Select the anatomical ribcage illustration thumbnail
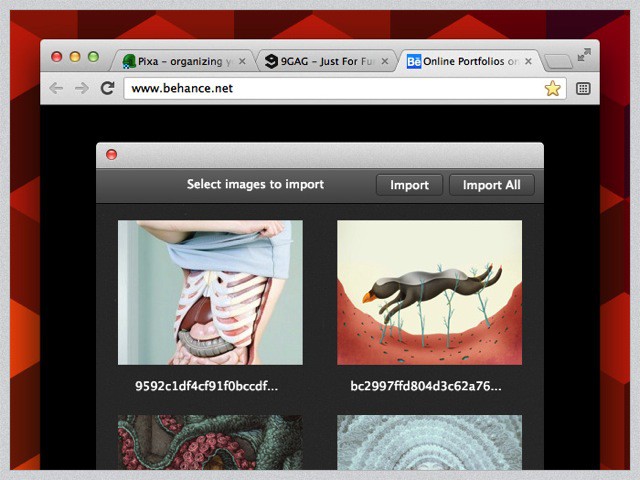640x480 pixels. [x=210, y=292]
